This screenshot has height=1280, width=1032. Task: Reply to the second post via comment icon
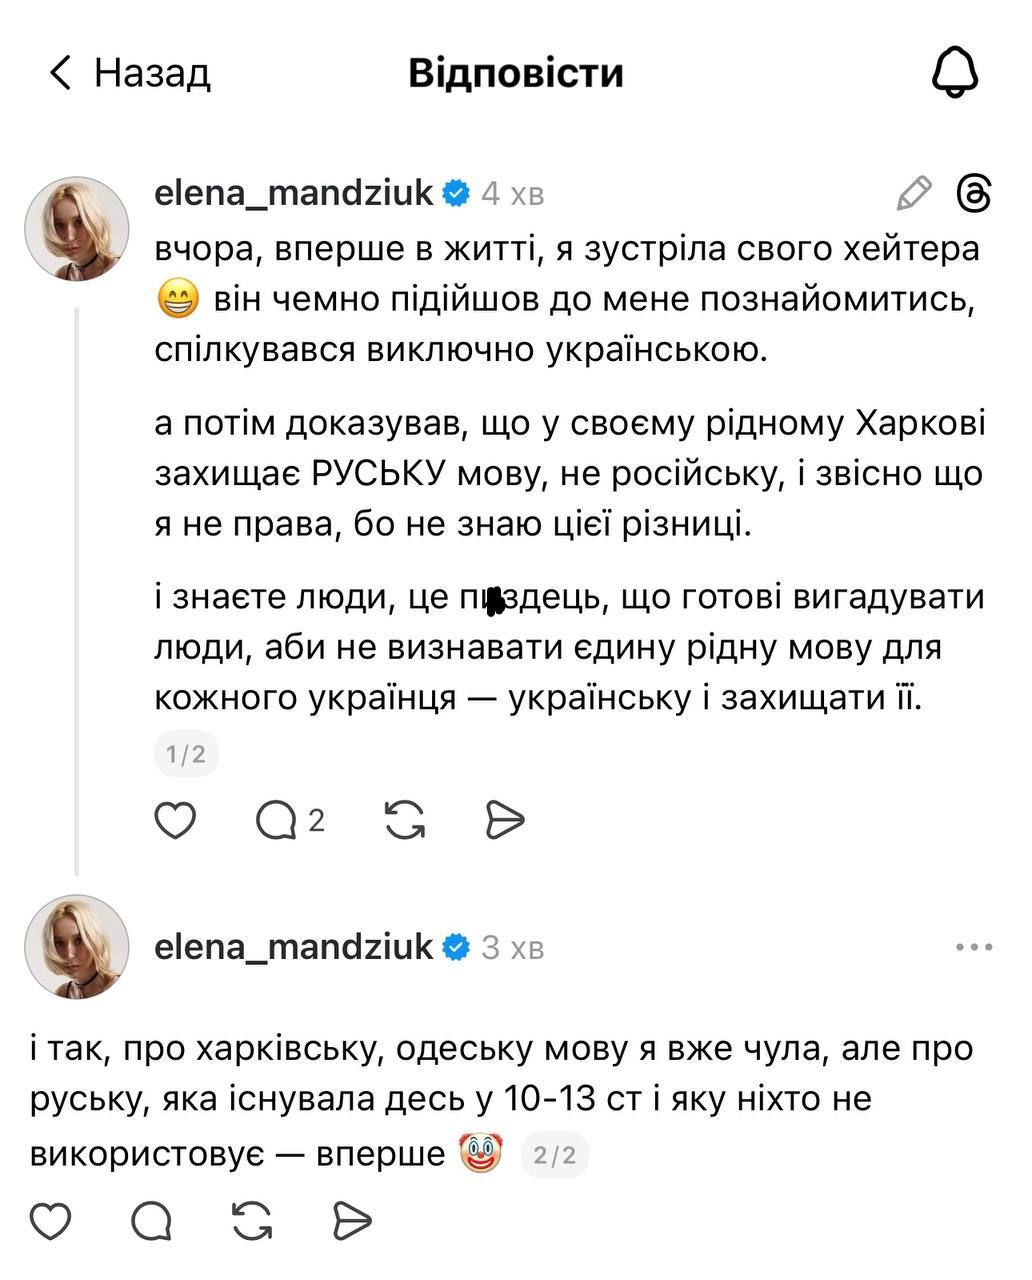click(151, 1220)
